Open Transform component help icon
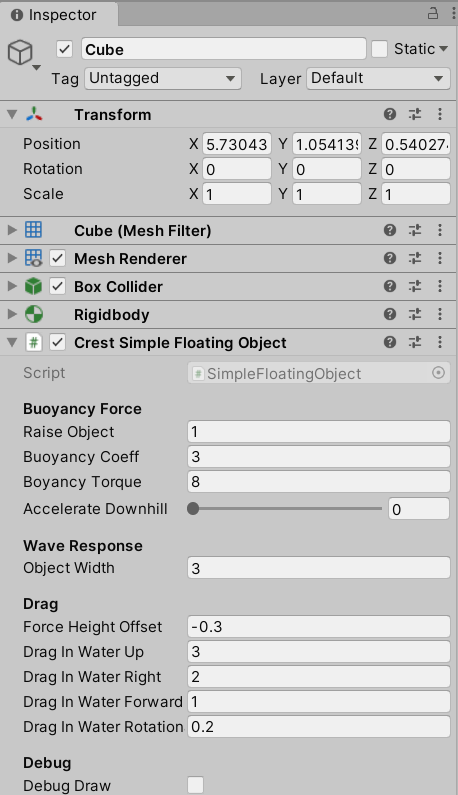Image resolution: width=458 pixels, height=795 pixels. 390,114
